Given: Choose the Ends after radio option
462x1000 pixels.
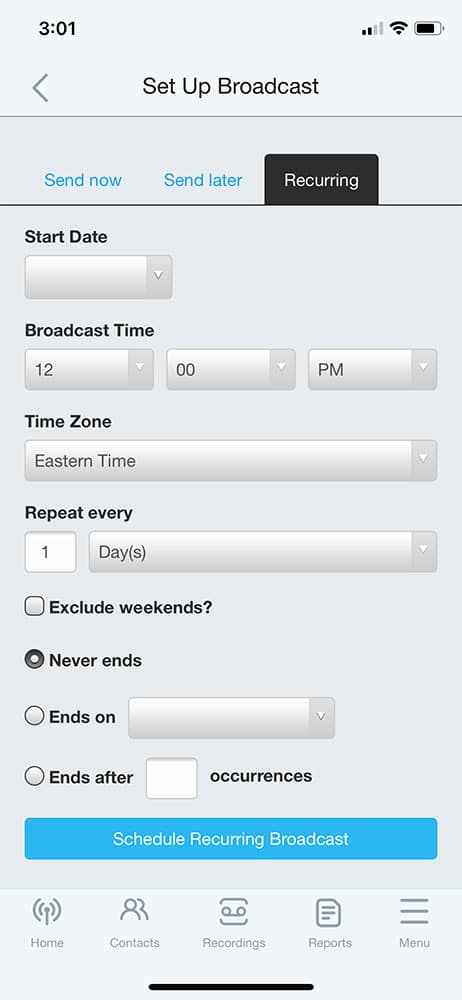Looking at the screenshot, I should [34, 776].
